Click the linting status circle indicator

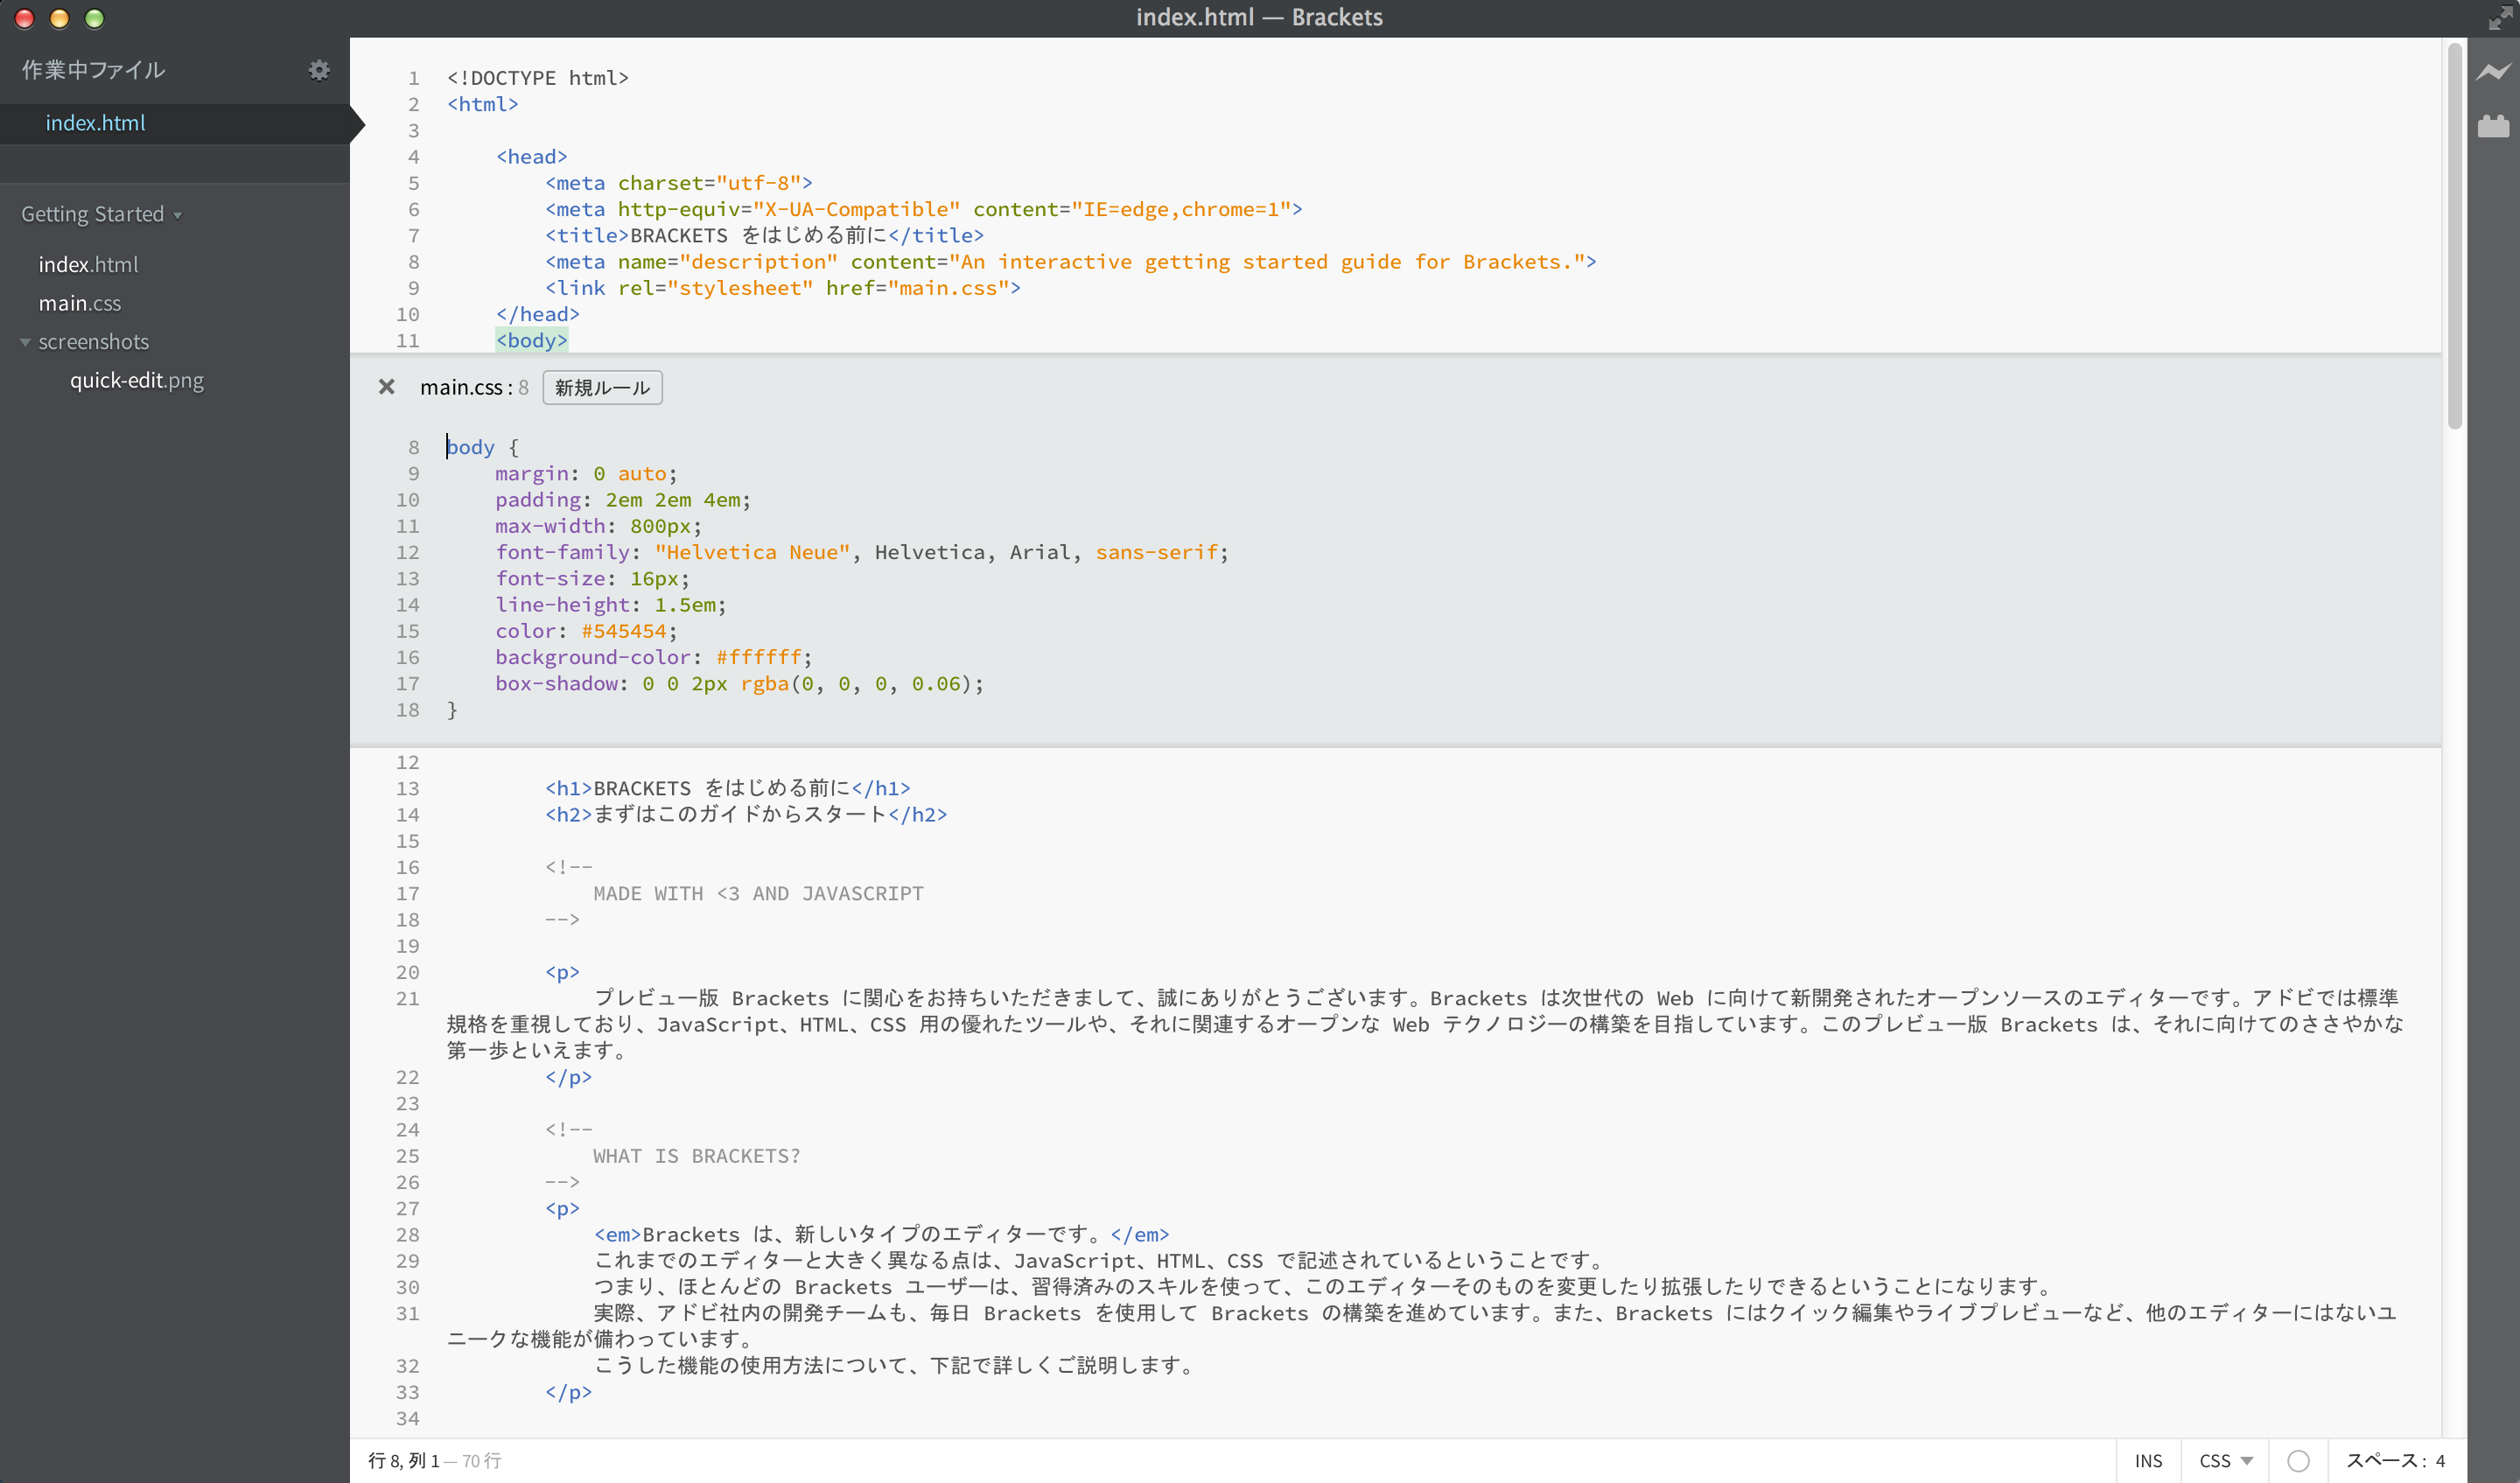point(2298,1460)
